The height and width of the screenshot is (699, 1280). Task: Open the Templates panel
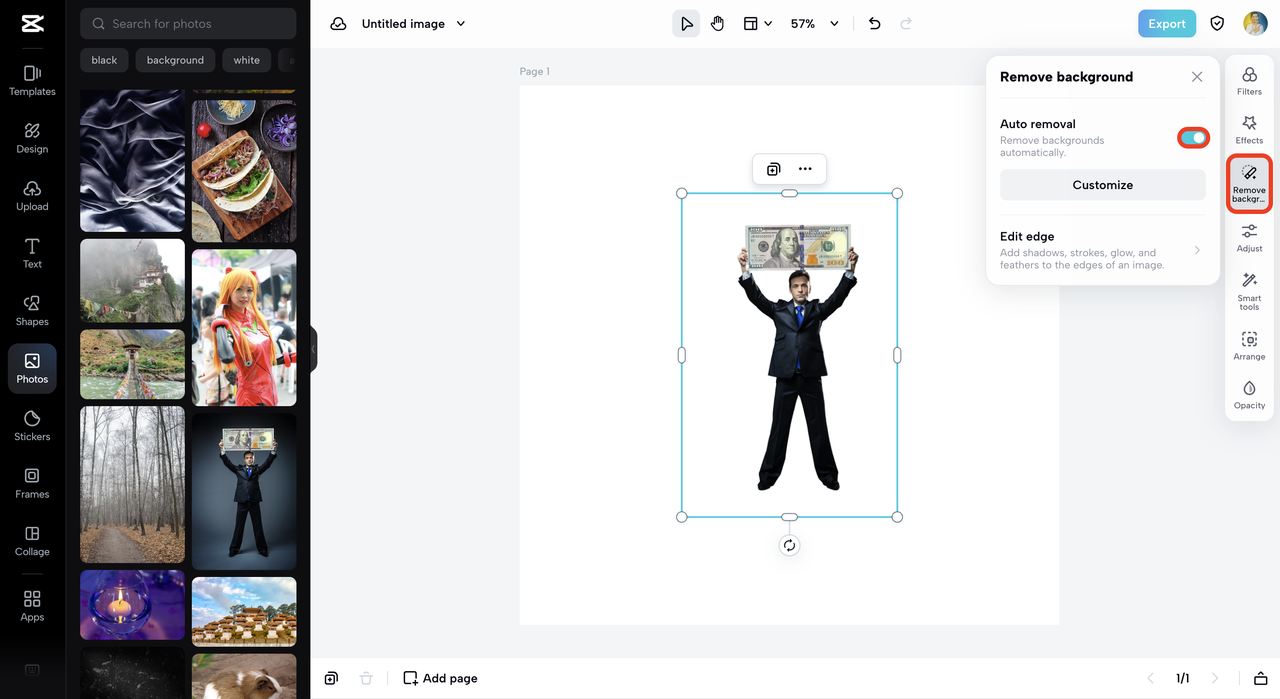tap(32, 81)
